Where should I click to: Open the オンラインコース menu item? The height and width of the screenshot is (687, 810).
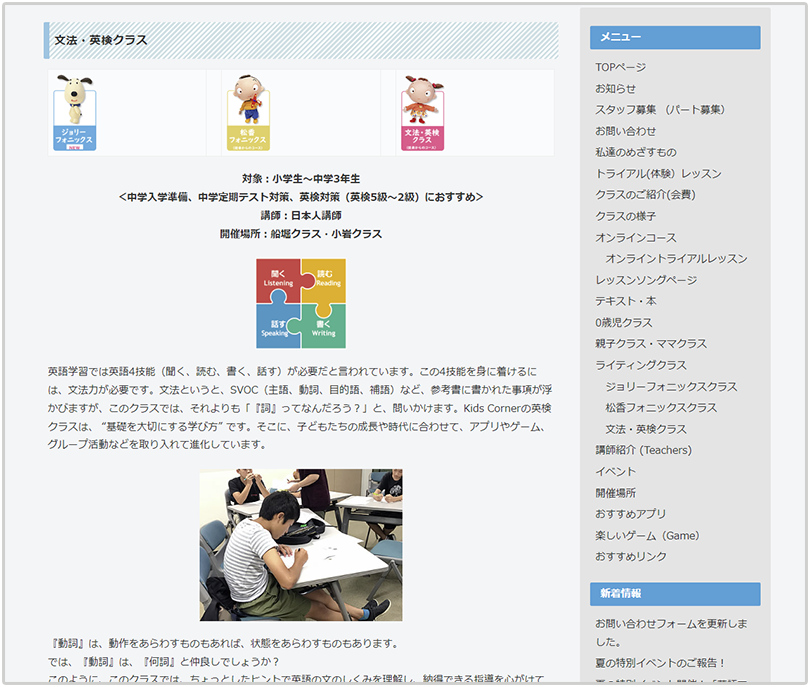[635, 237]
